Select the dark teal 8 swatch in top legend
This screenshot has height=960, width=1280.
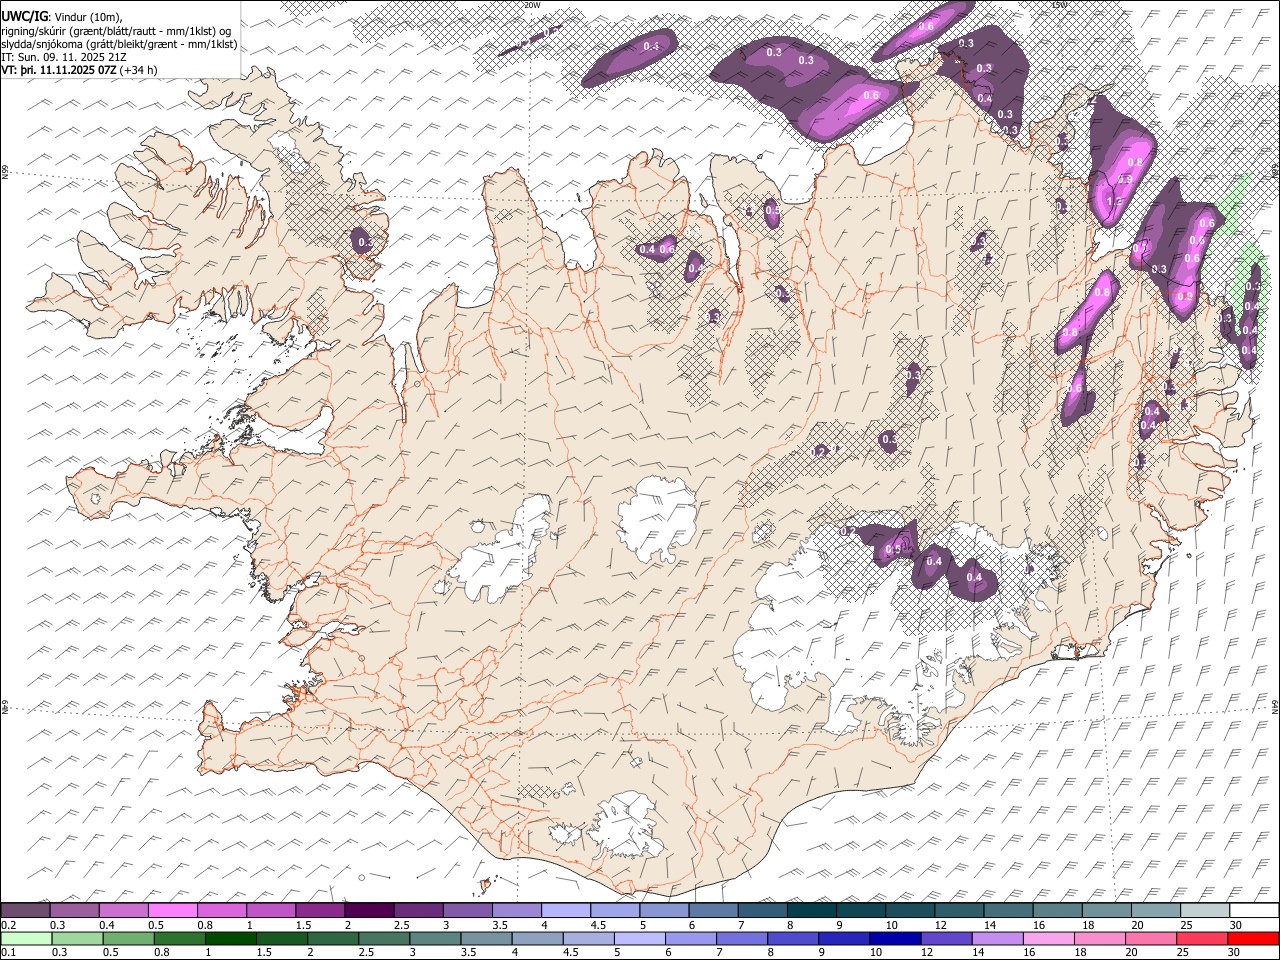pyautogui.click(x=812, y=910)
